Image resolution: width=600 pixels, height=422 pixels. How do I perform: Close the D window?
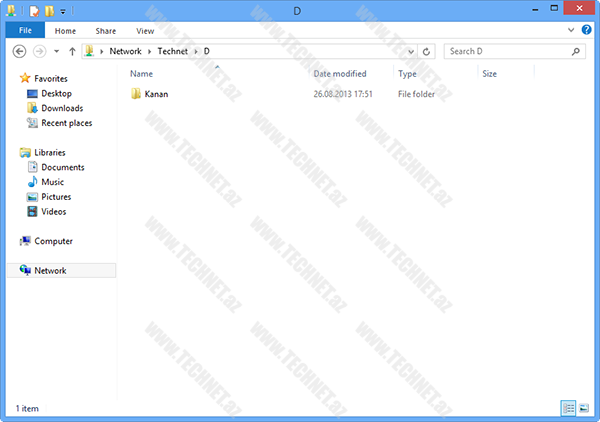coord(579,8)
